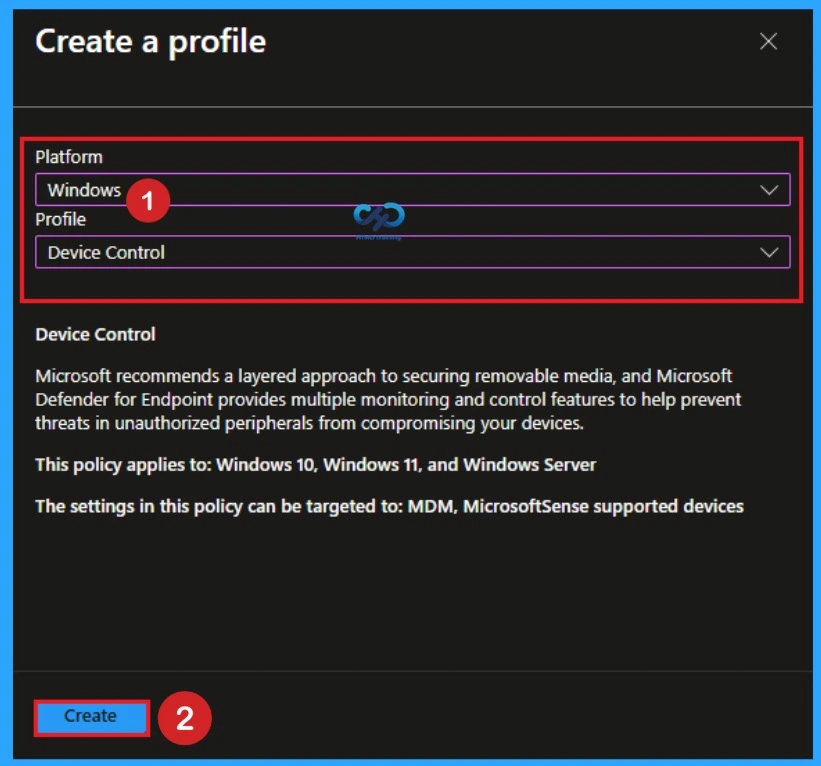Click the 'Profile' field label
The image size is (821, 766).
(x=61, y=219)
